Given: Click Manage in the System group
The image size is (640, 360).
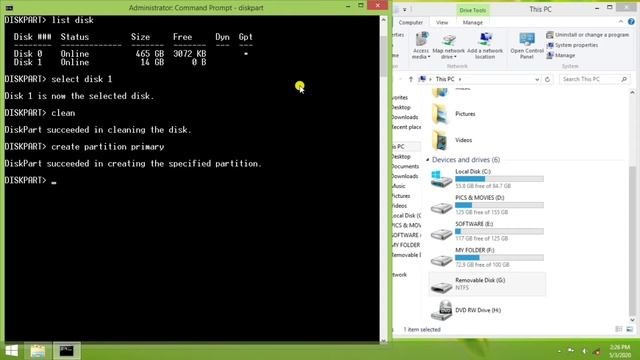Looking at the screenshot, I should click(561, 55).
